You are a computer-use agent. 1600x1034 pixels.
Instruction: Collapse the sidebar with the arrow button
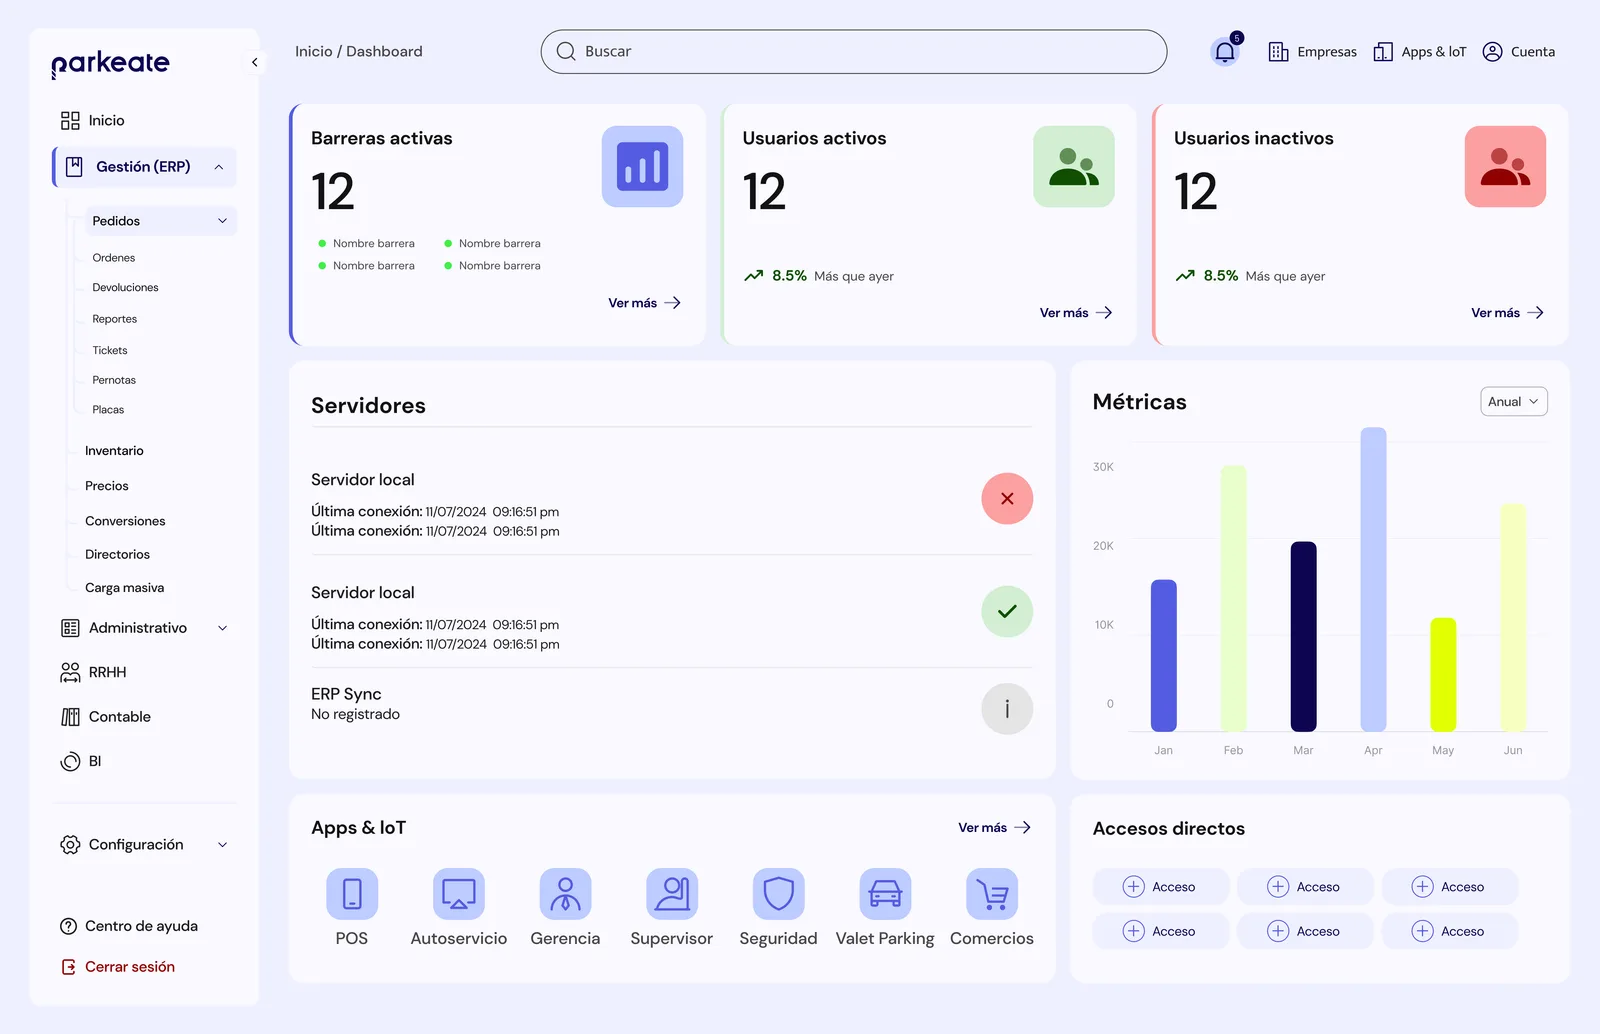[x=255, y=62]
